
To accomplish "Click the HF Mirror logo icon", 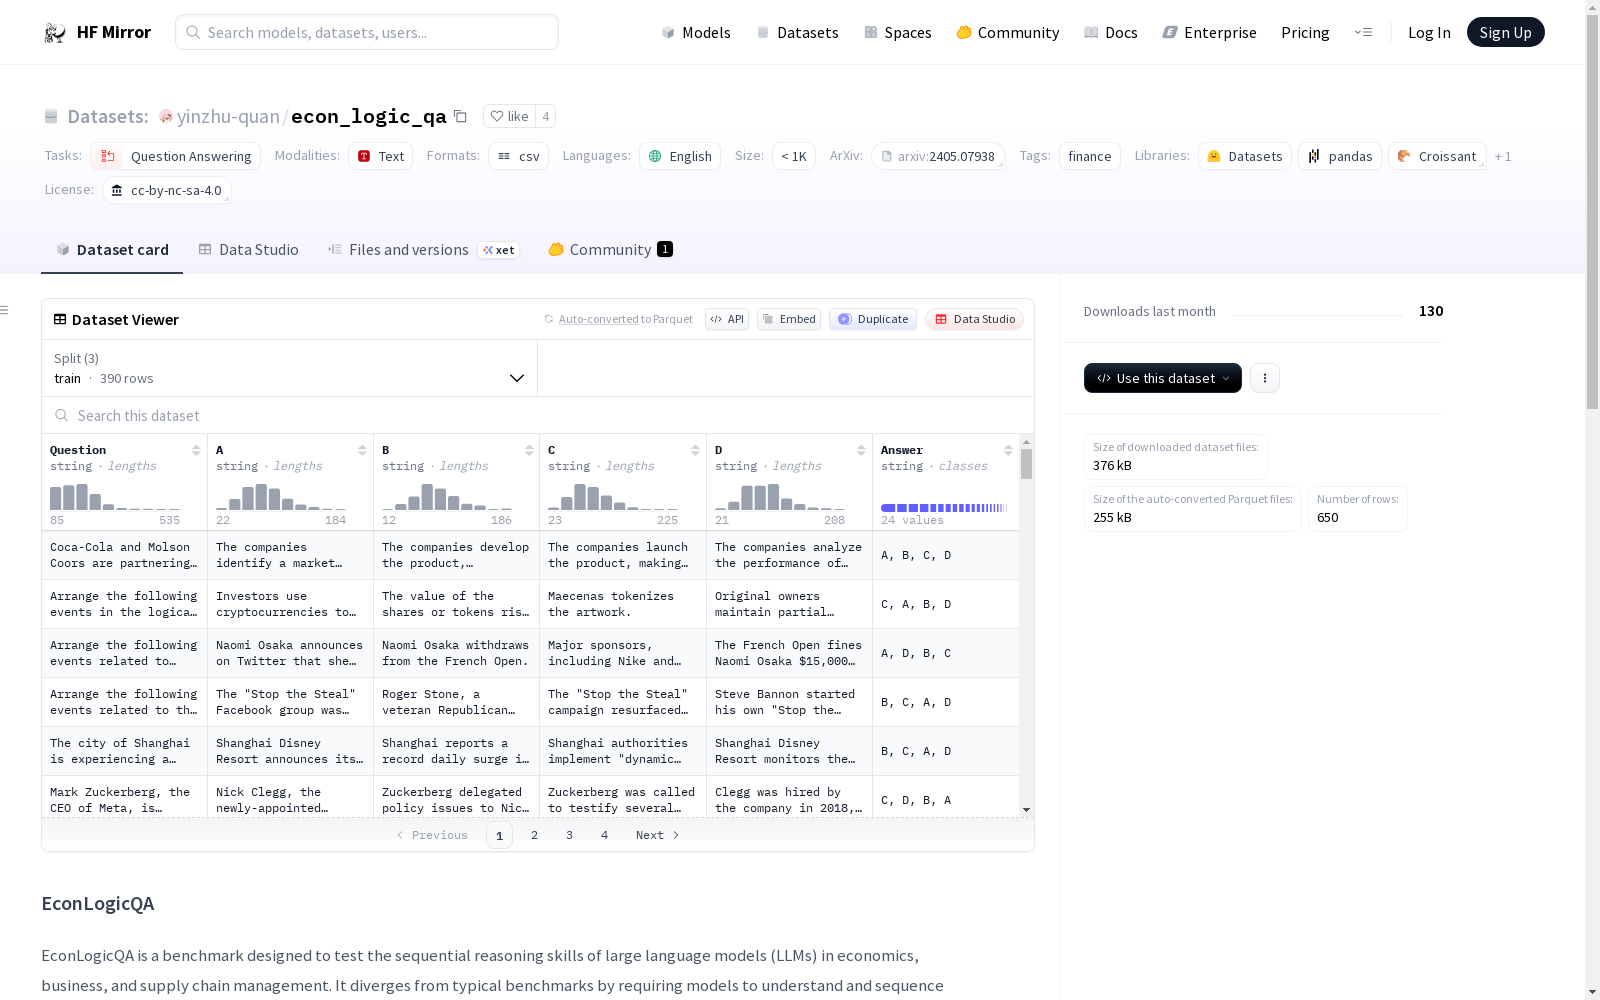I will [55, 33].
